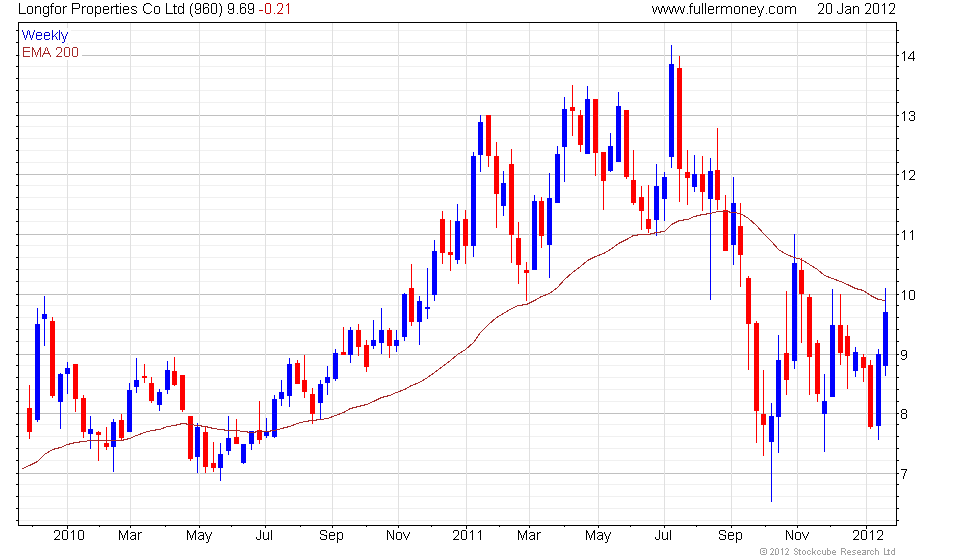Click the first 'Mar' label after 2010
This screenshot has height=560, width=980.
point(130,536)
